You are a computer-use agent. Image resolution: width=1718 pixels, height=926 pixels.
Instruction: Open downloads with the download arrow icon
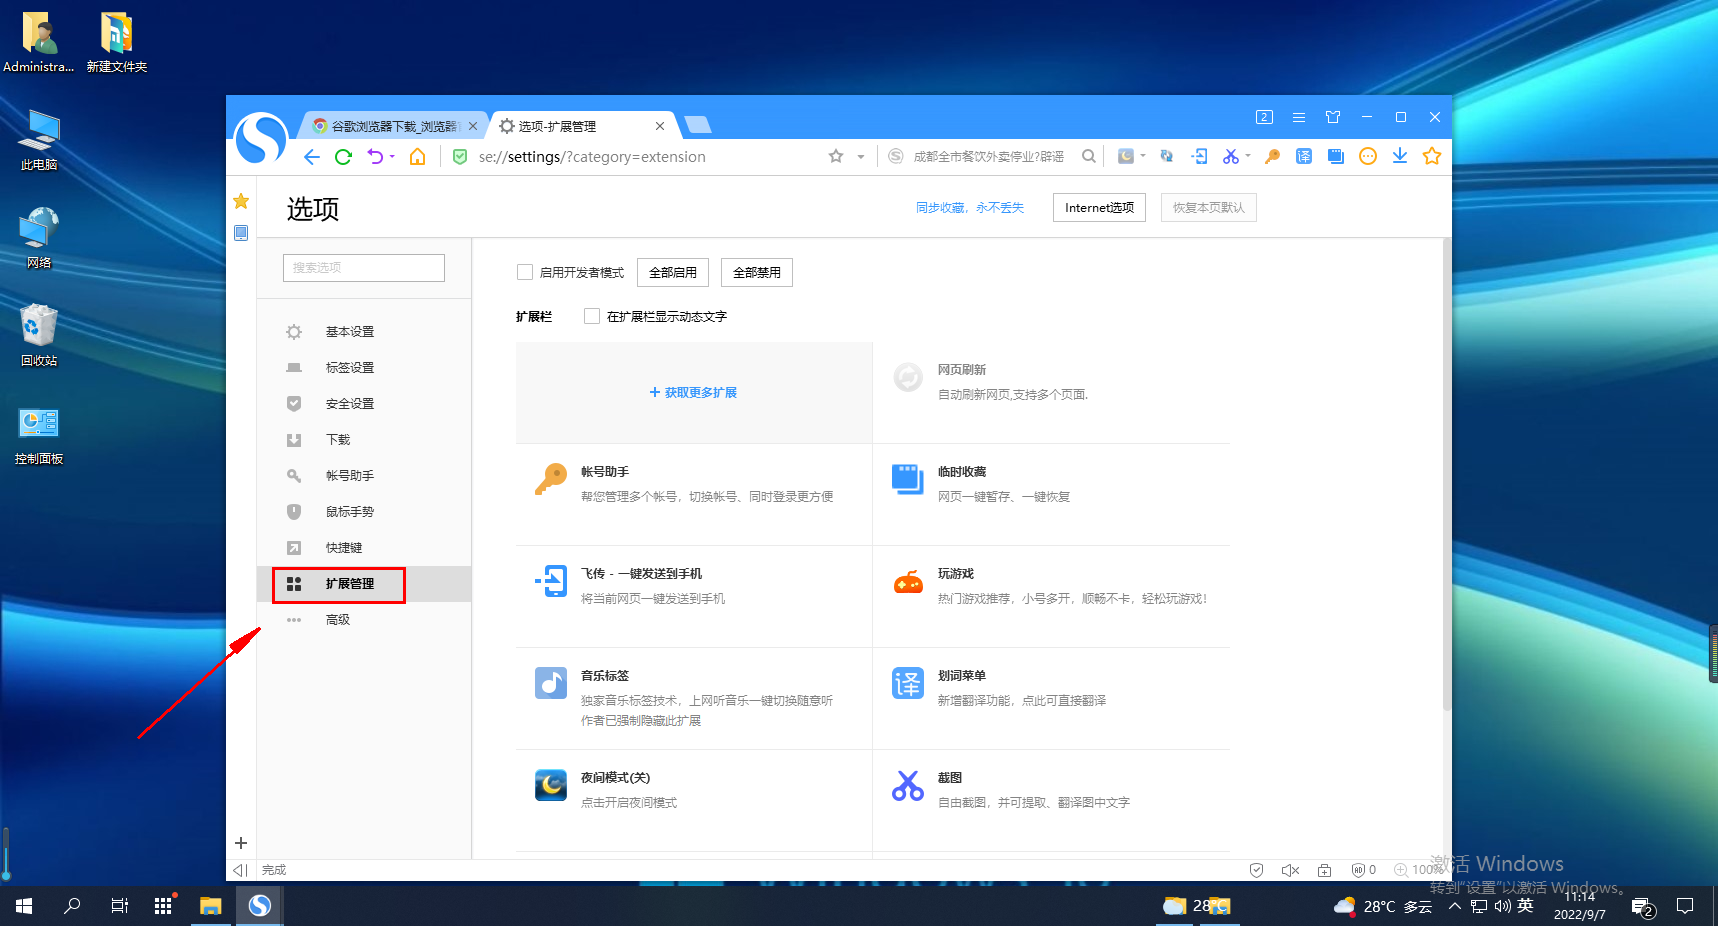[x=1400, y=156]
